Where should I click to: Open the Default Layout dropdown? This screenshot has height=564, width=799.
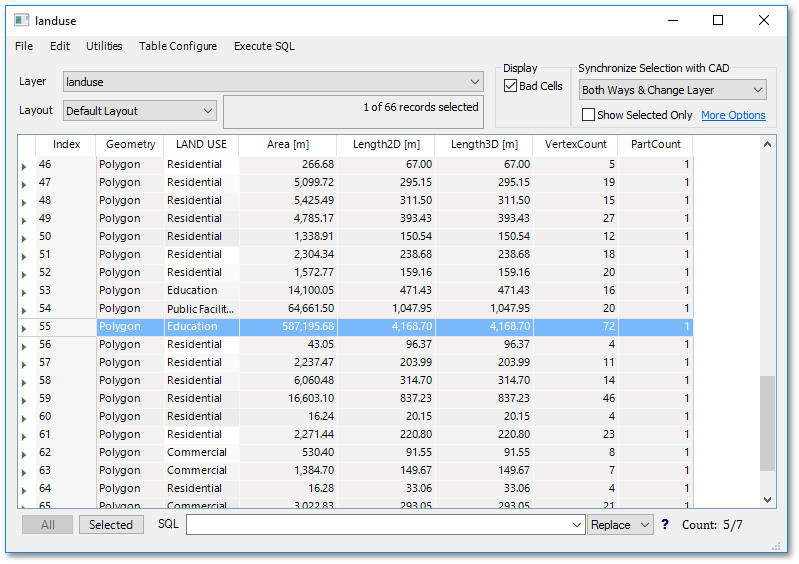(x=140, y=111)
